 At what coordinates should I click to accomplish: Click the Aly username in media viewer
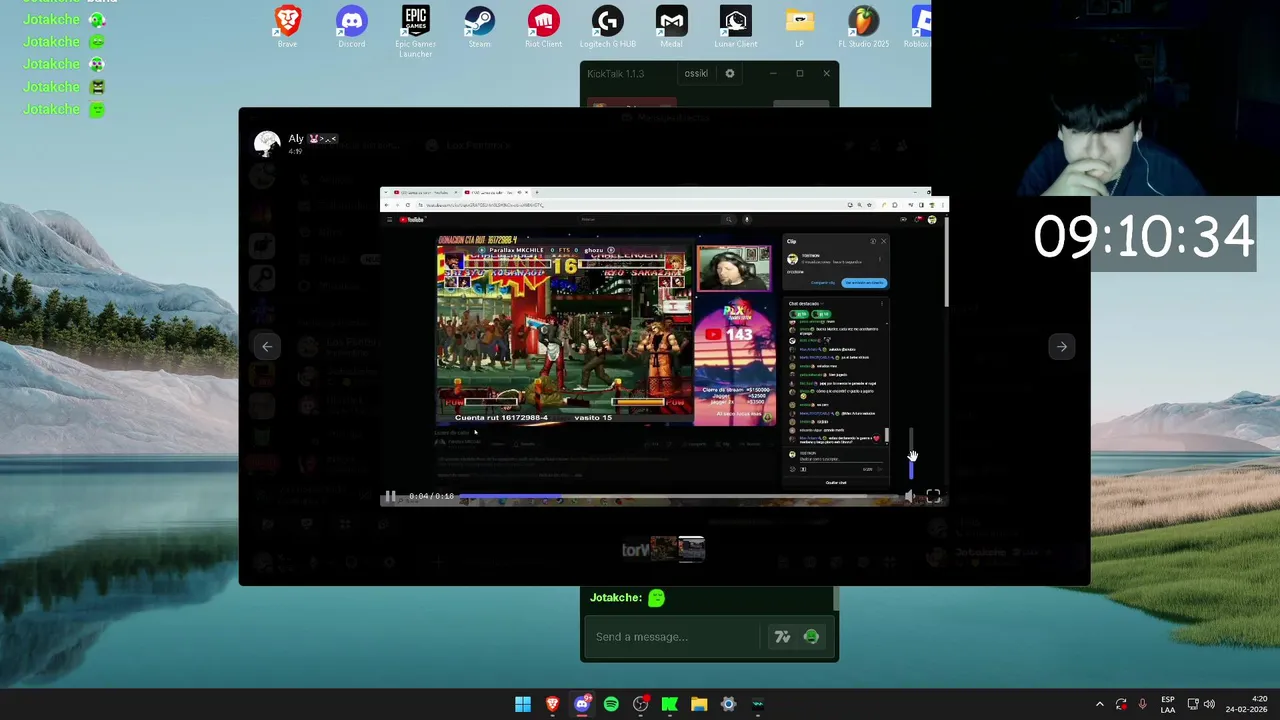click(296, 139)
